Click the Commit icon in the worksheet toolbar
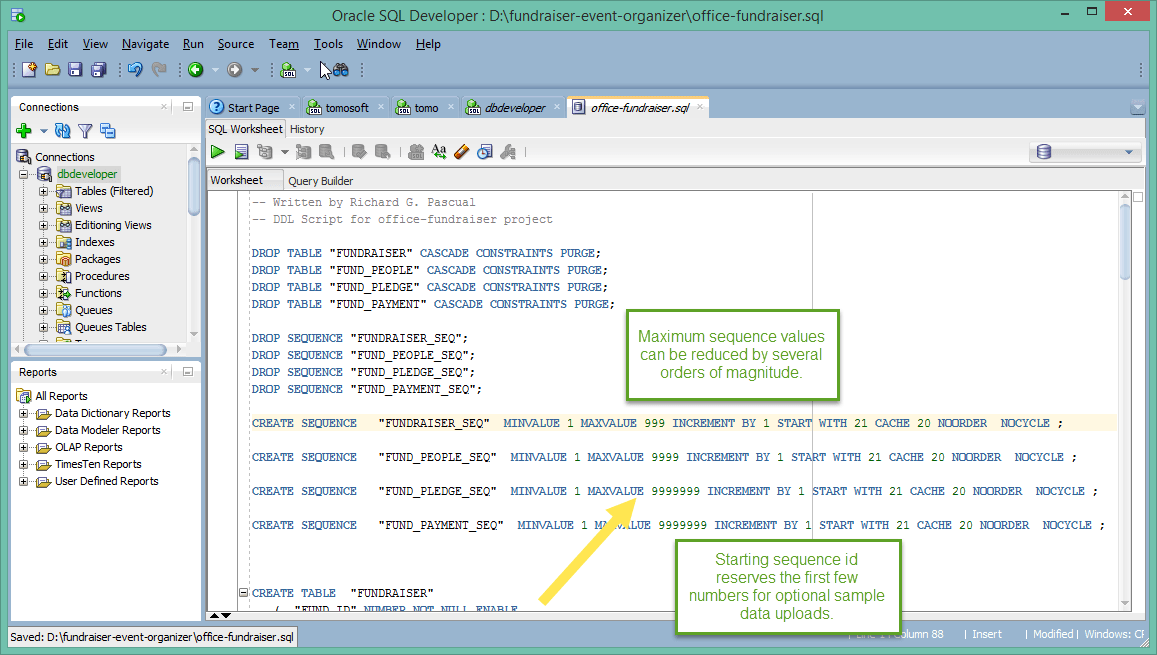The image size is (1157, 655). (x=359, y=152)
